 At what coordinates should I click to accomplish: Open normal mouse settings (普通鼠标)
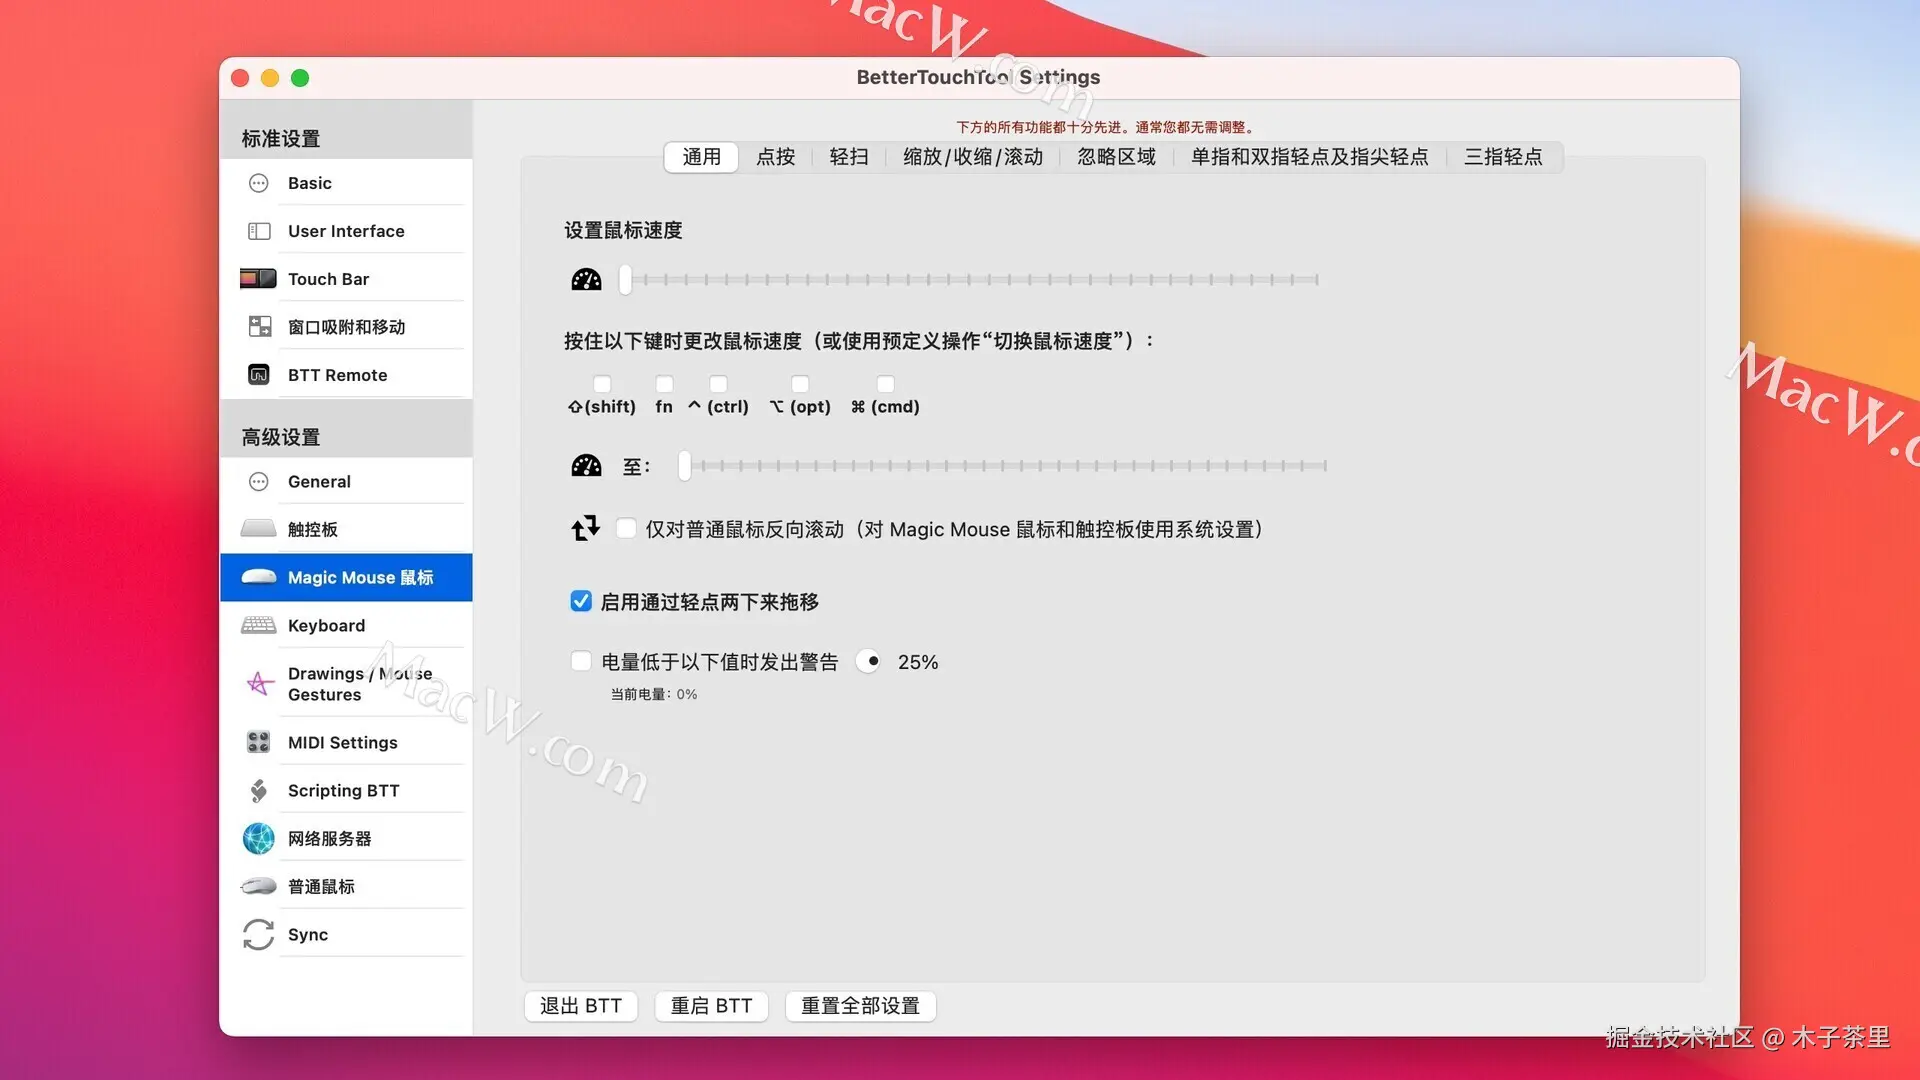tap(321, 886)
